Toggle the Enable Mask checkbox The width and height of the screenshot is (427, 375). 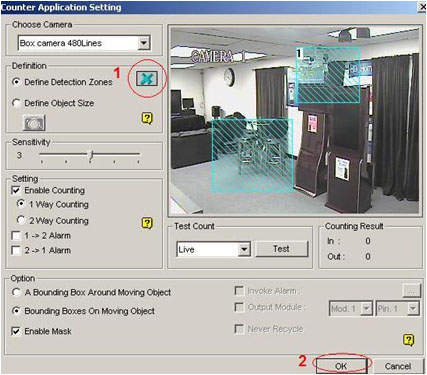pos(16,331)
